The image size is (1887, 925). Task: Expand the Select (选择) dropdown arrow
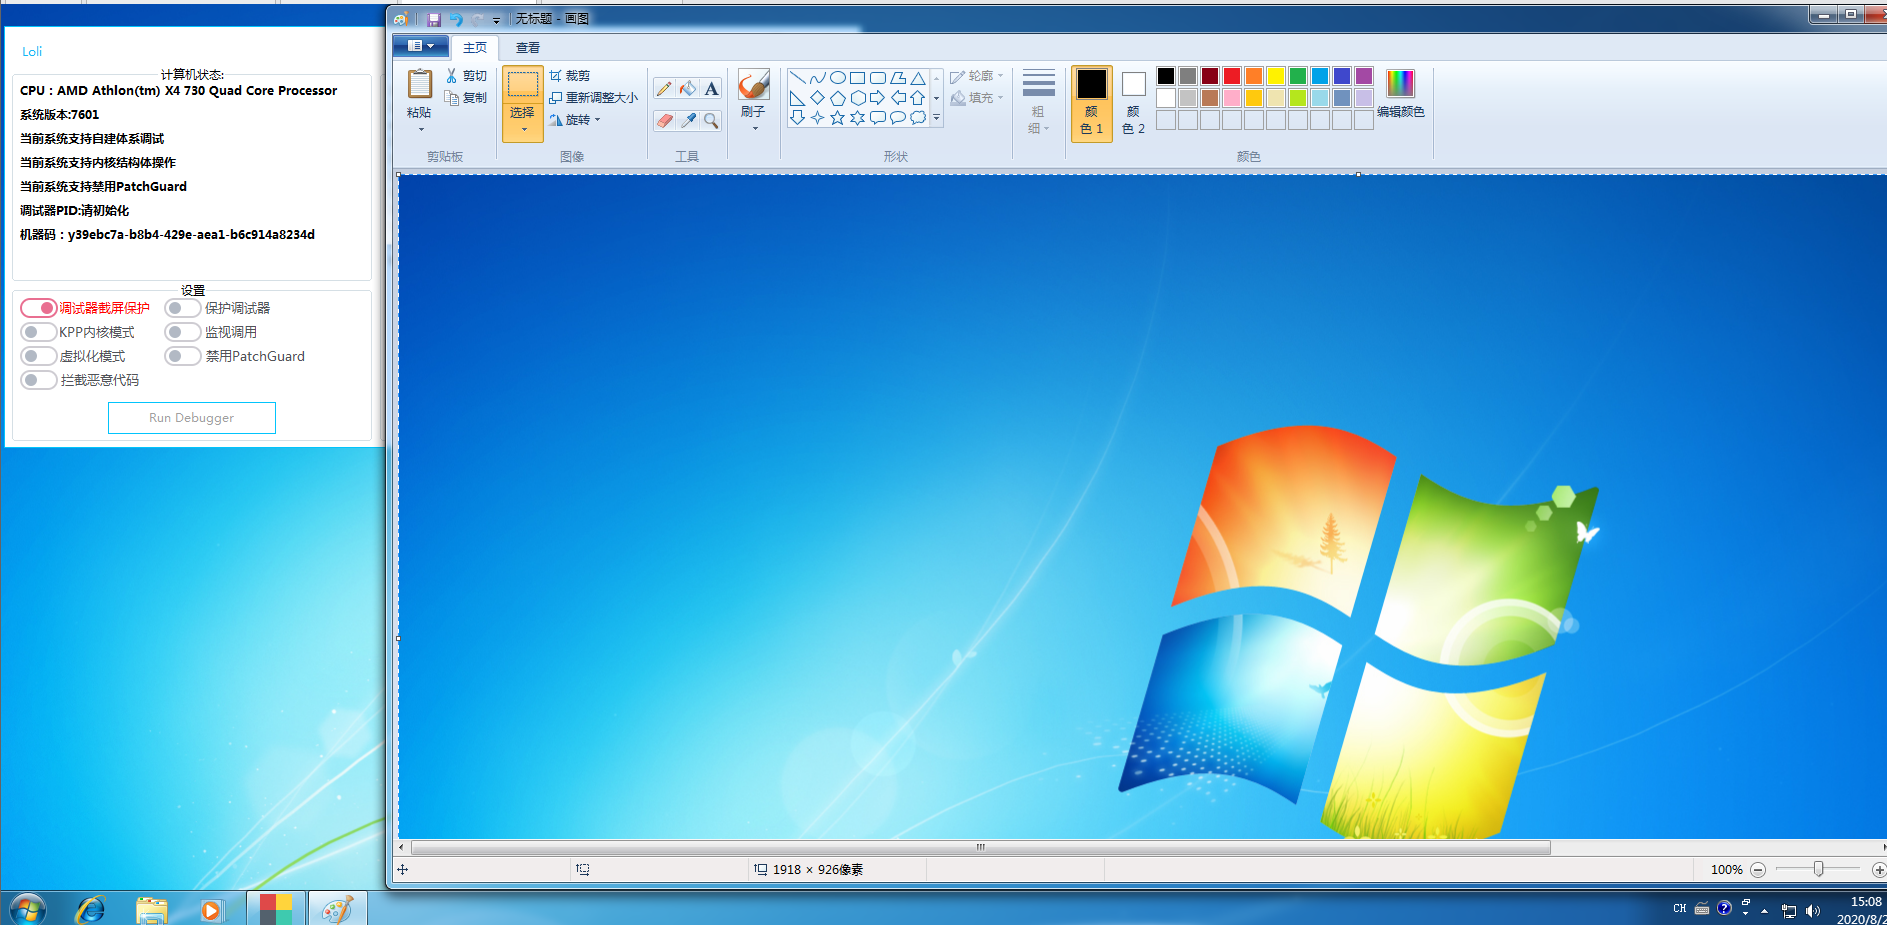523,129
